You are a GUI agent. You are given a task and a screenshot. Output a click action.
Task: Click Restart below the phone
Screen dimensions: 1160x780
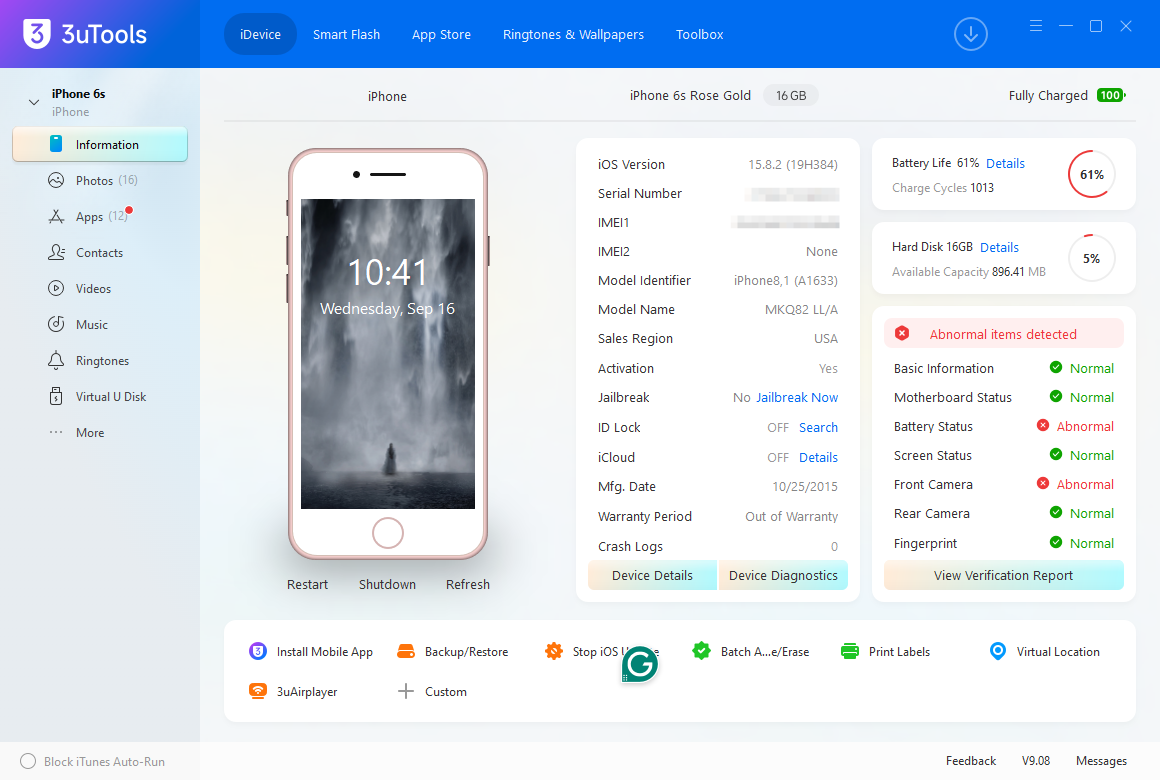point(307,584)
